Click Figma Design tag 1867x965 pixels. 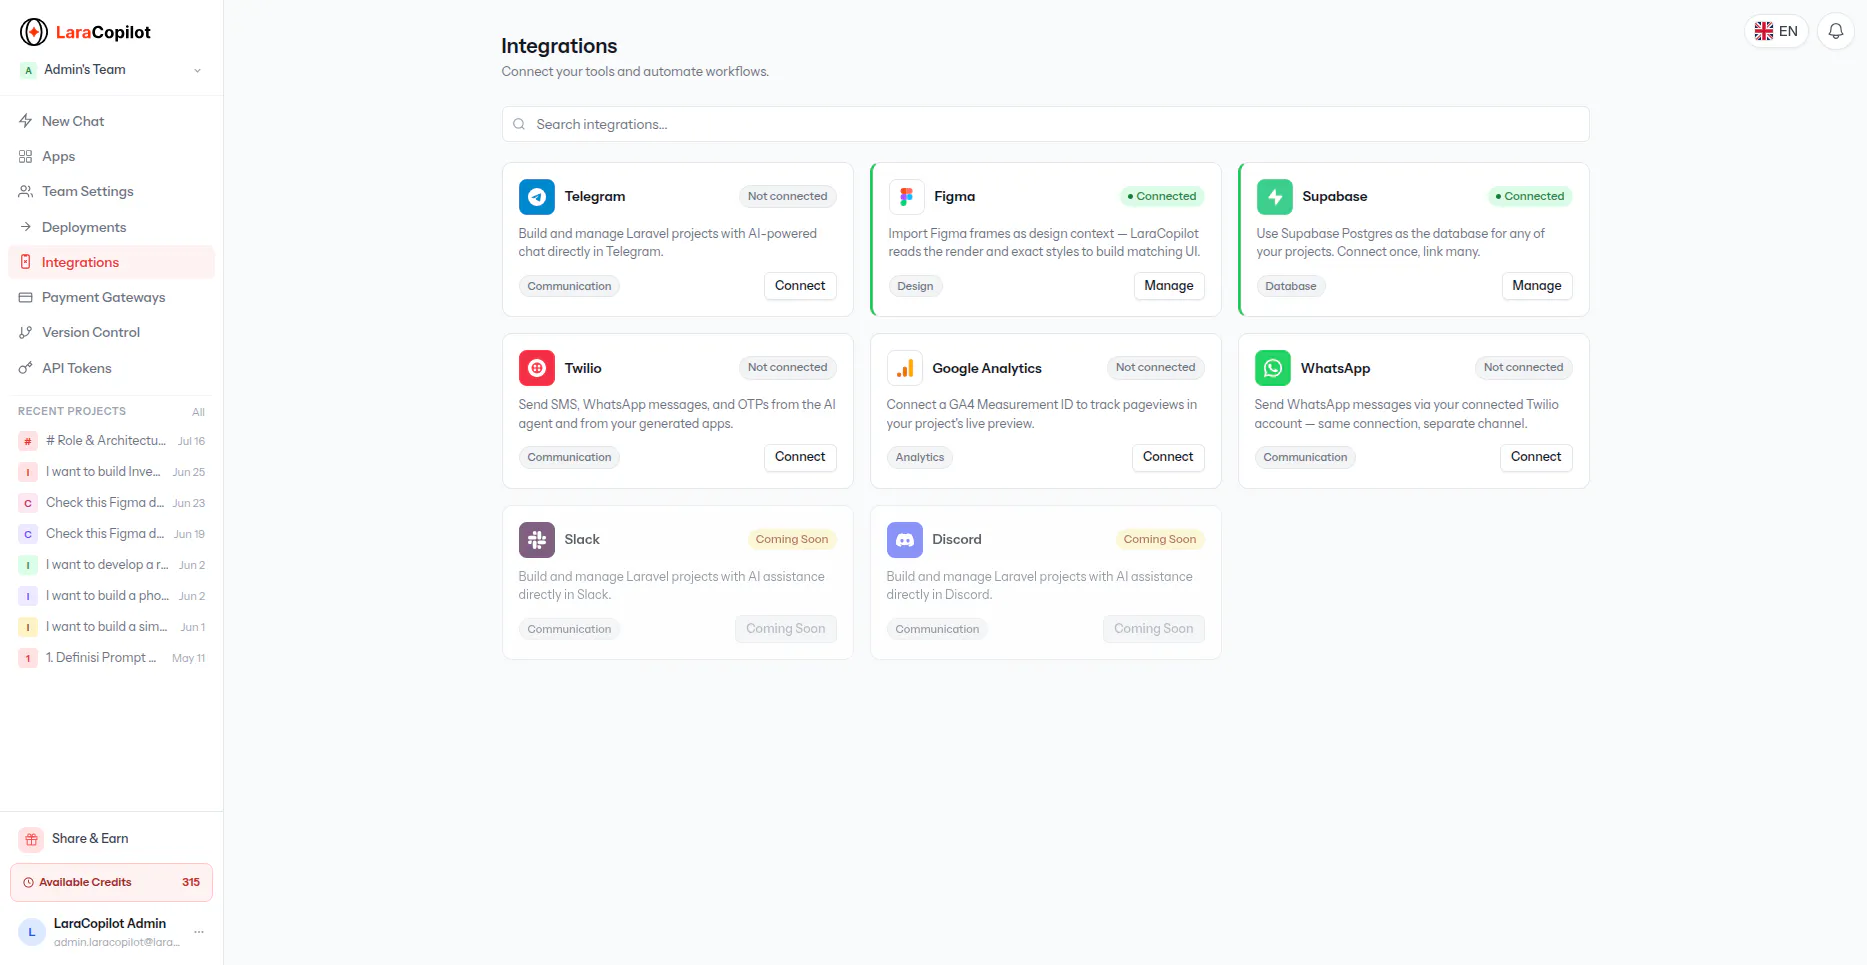click(x=915, y=286)
